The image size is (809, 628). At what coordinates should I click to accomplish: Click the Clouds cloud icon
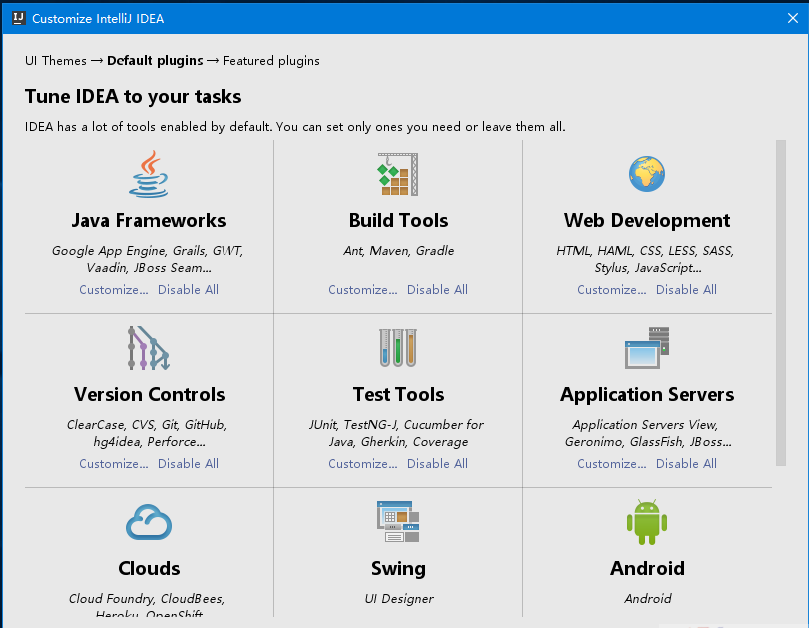coord(149,522)
